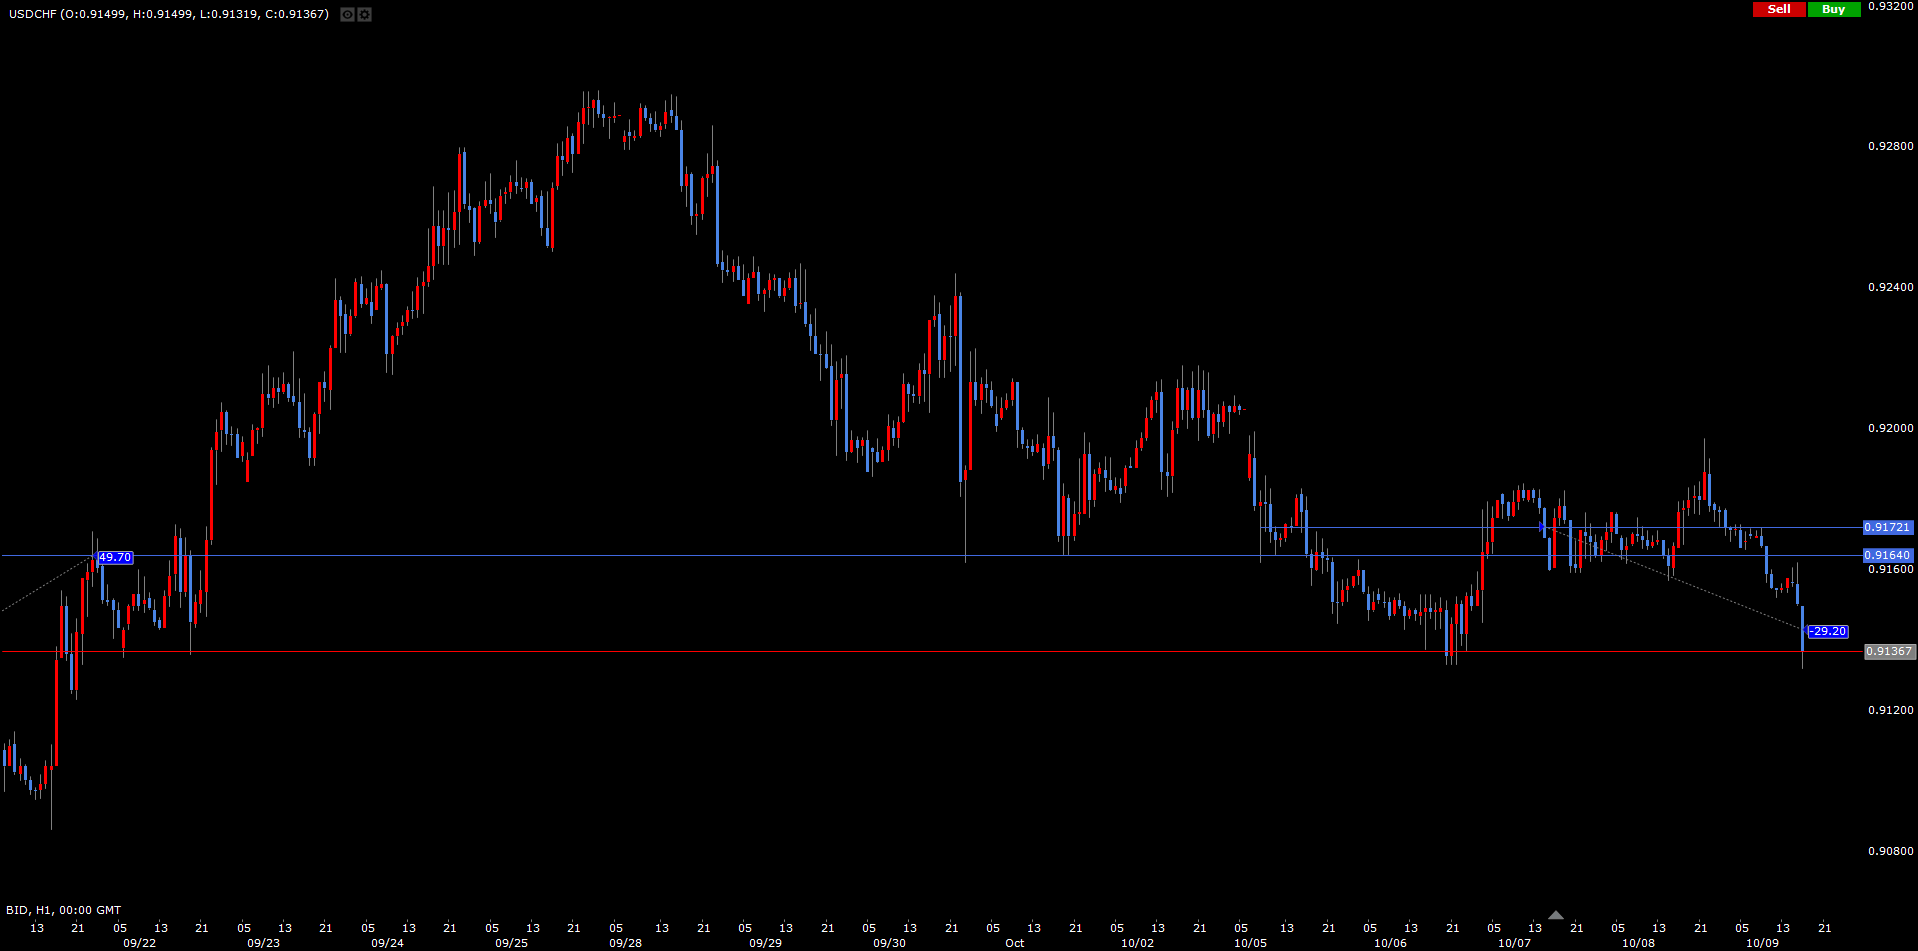1918x951 pixels.
Task: Select the 0.91721 price line label
Action: click(x=1887, y=527)
